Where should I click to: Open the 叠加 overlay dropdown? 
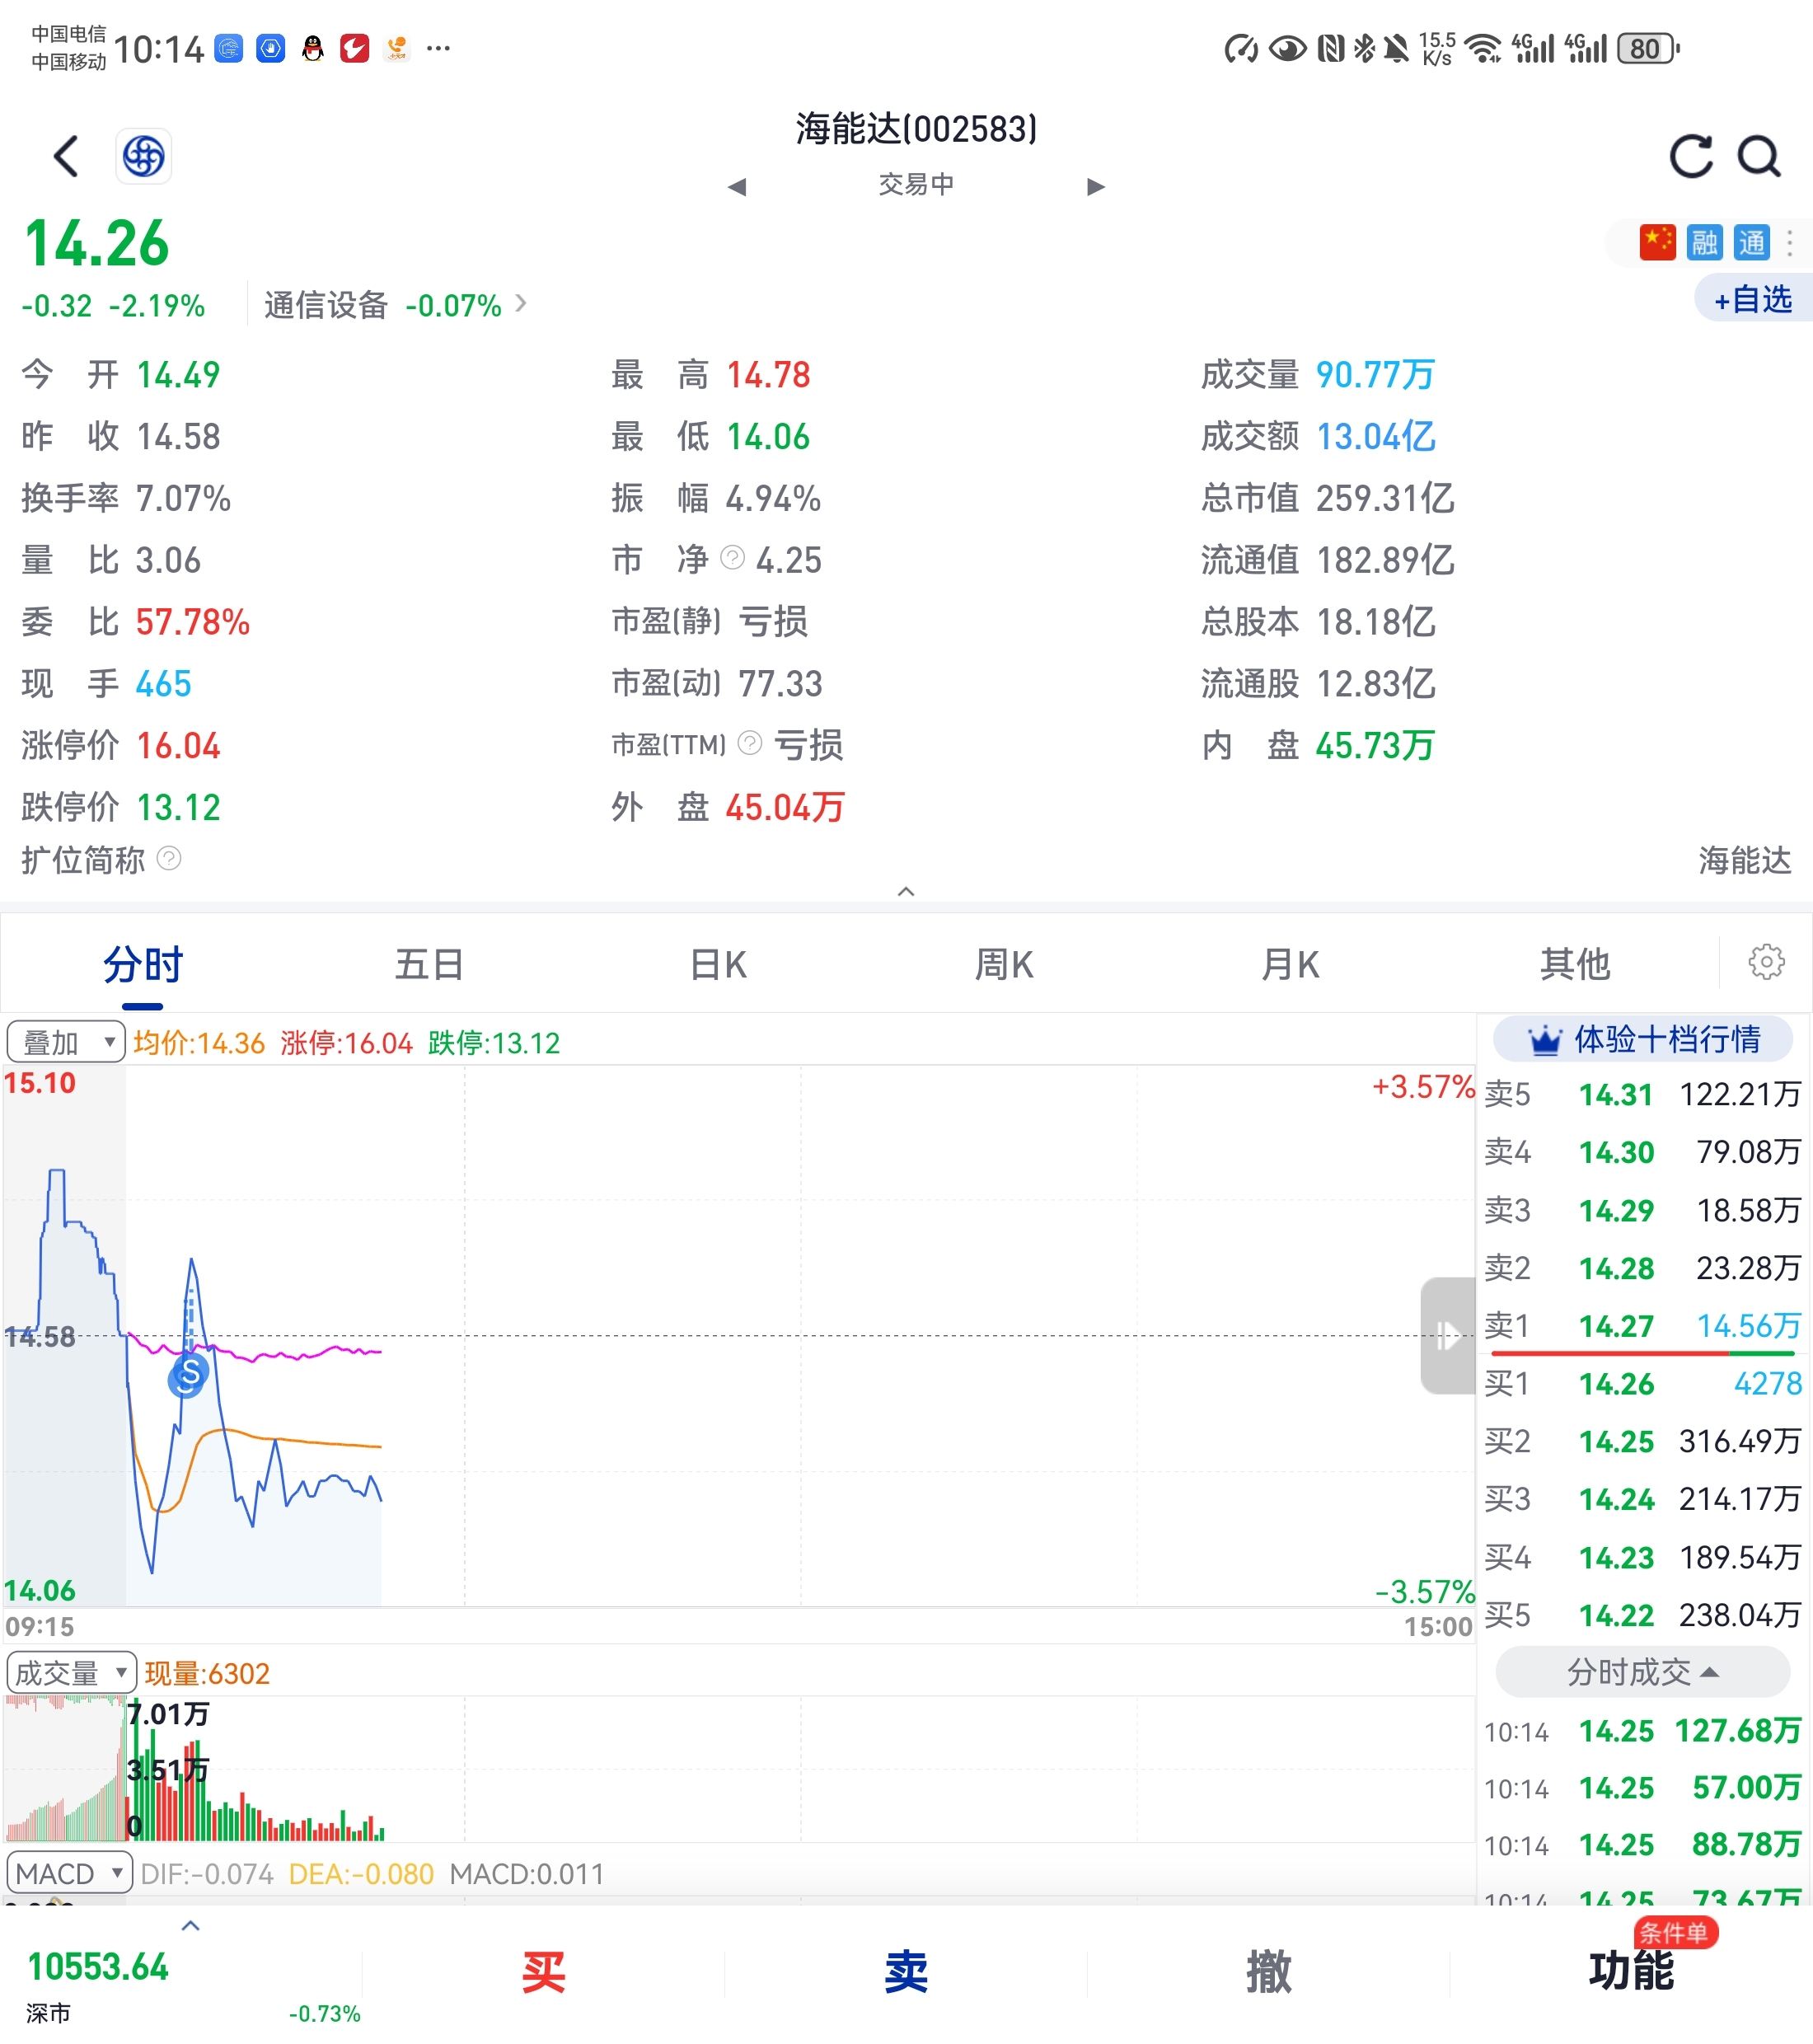[66, 1042]
